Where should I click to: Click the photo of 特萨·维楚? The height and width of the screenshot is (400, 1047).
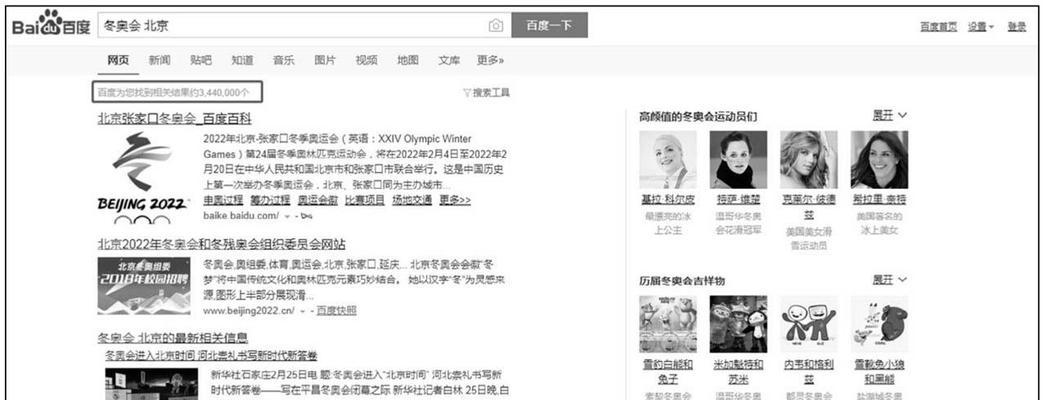click(x=738, y=160)
